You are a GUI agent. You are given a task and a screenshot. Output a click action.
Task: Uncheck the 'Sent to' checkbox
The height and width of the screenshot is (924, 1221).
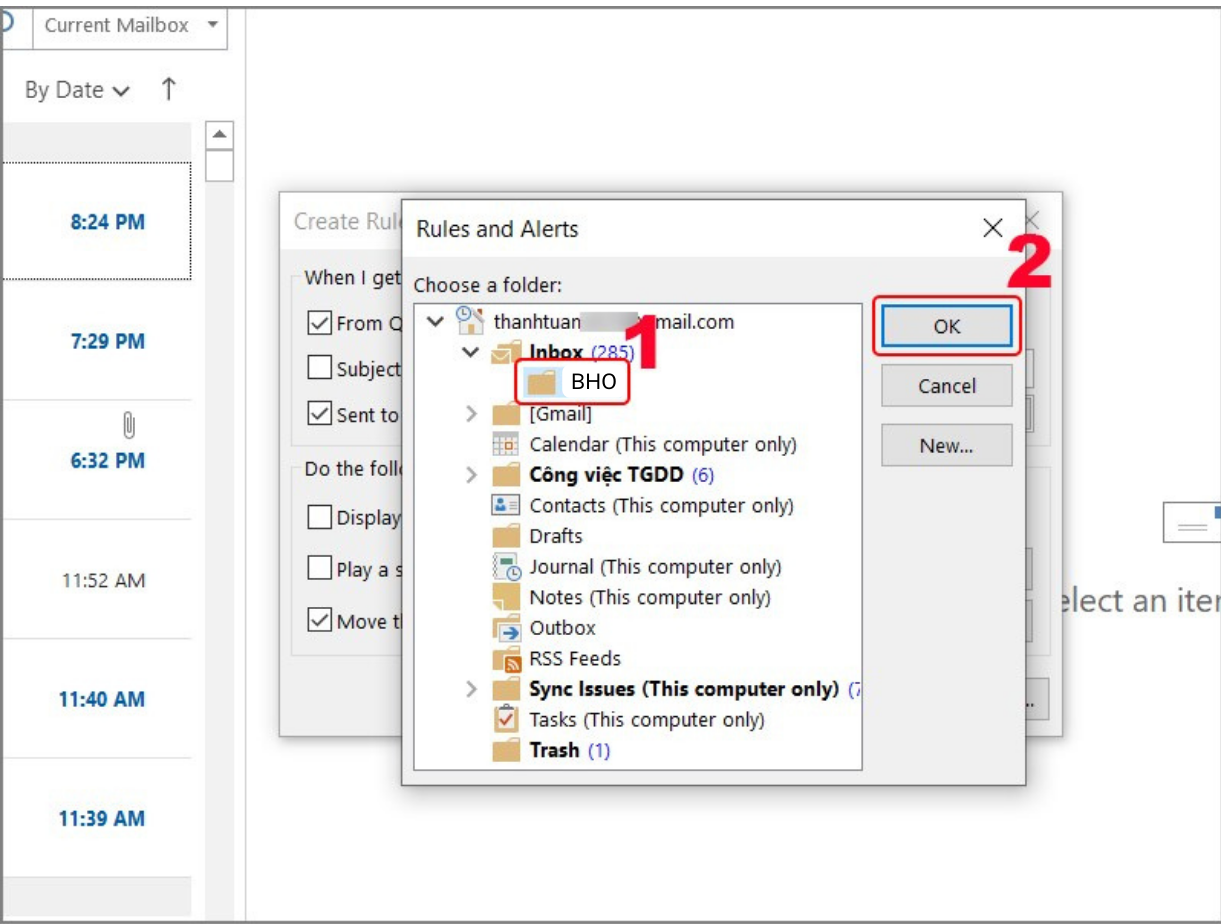[x=319, y=414]
